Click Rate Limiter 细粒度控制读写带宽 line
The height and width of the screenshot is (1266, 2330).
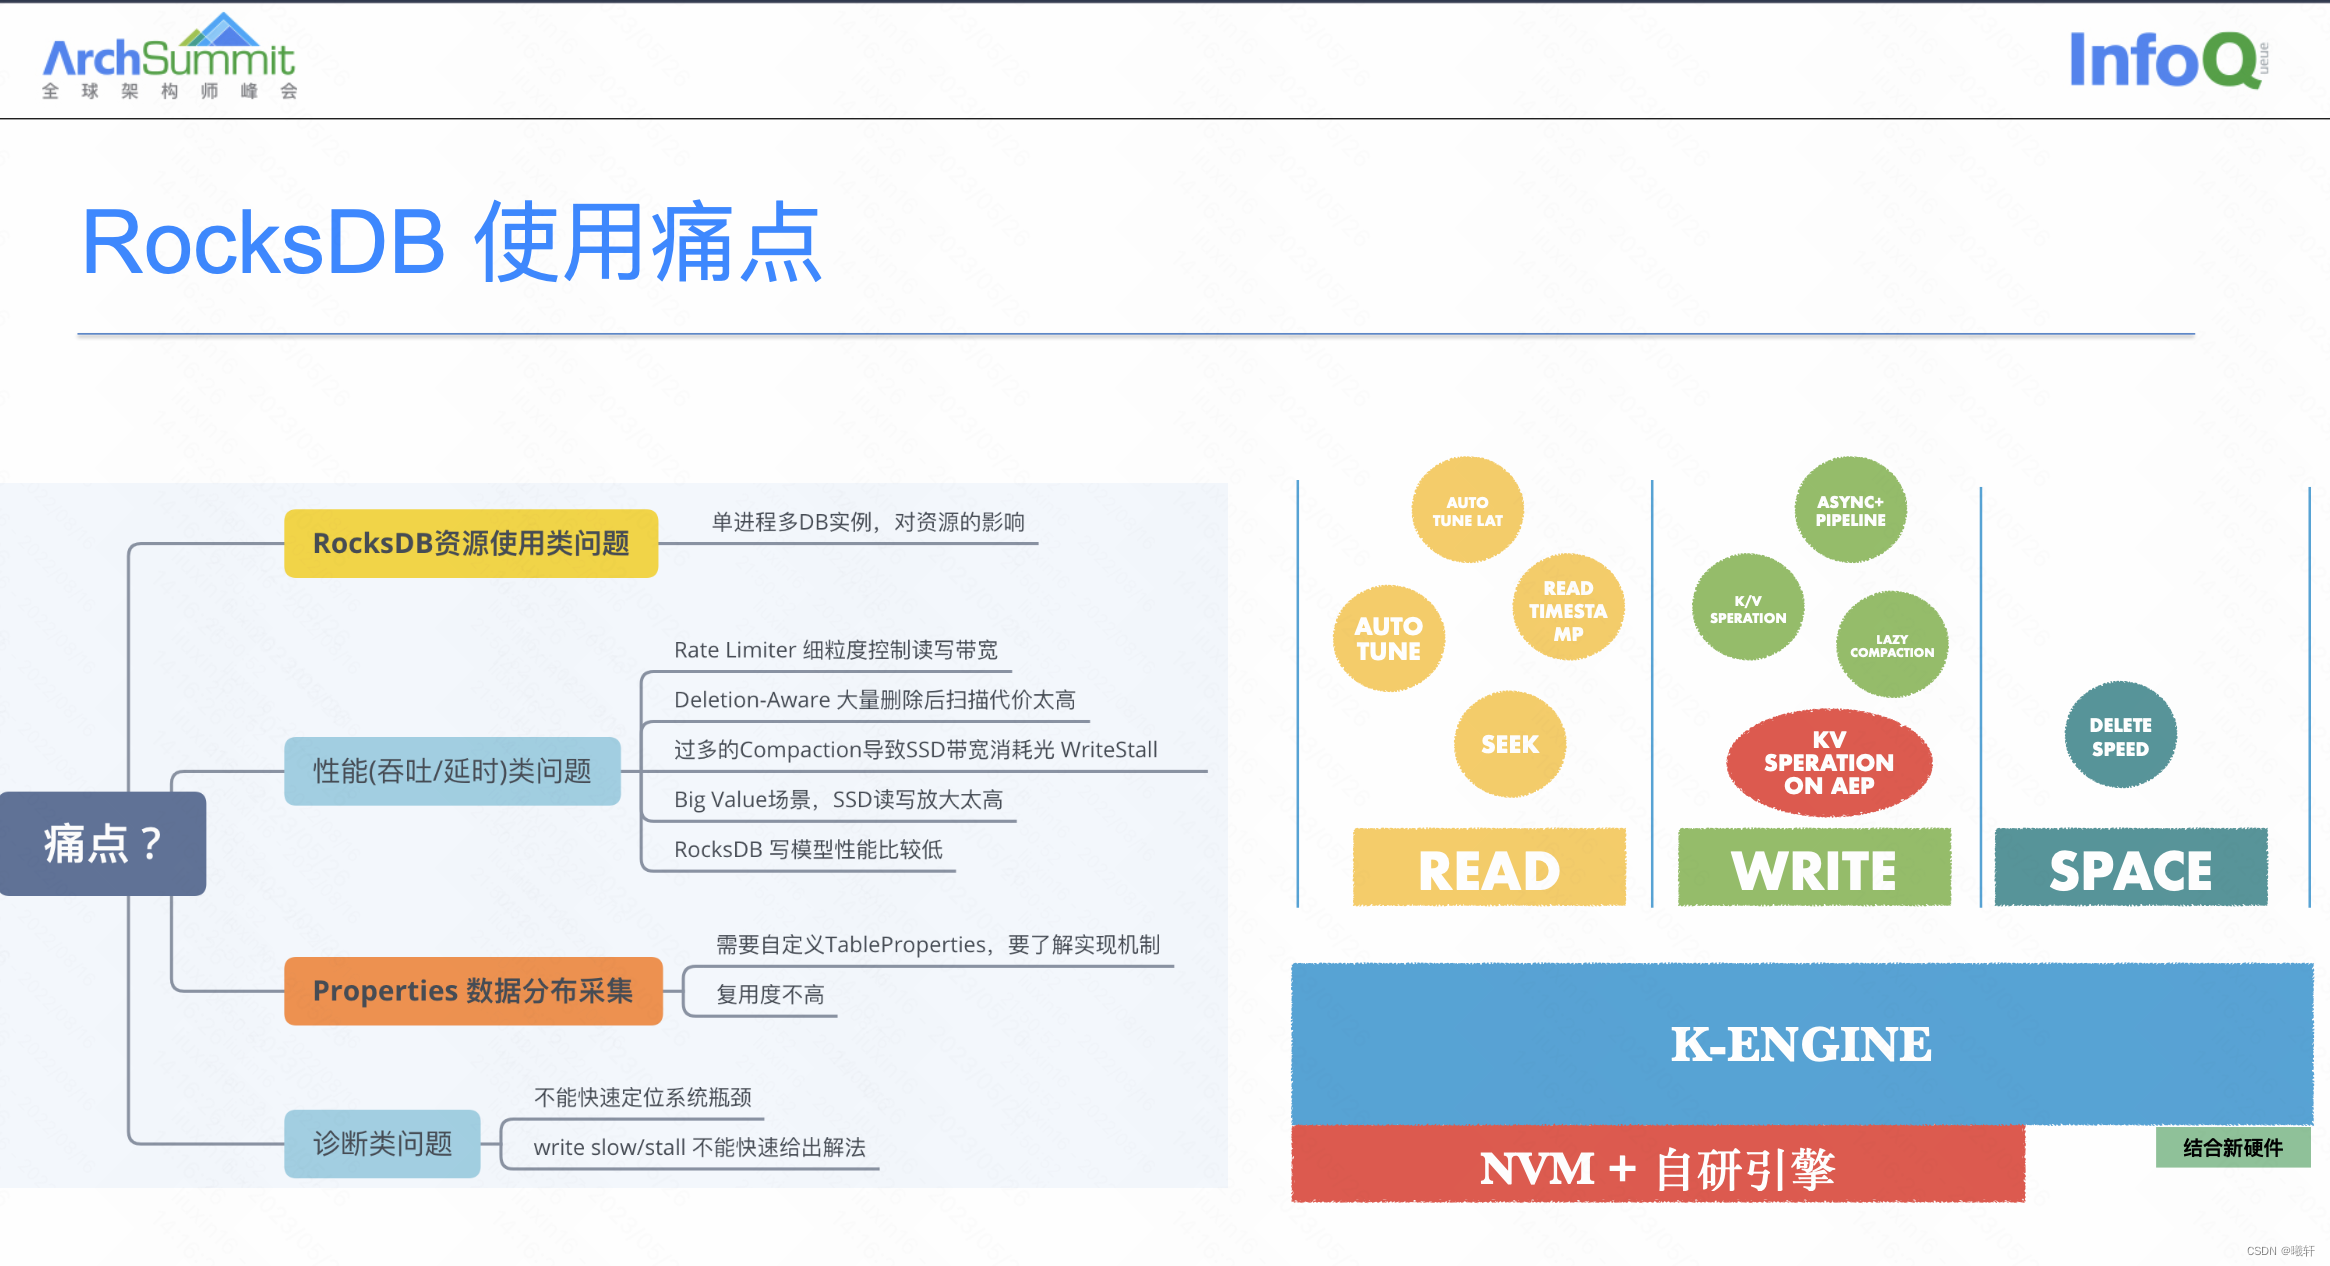(836, 650)
